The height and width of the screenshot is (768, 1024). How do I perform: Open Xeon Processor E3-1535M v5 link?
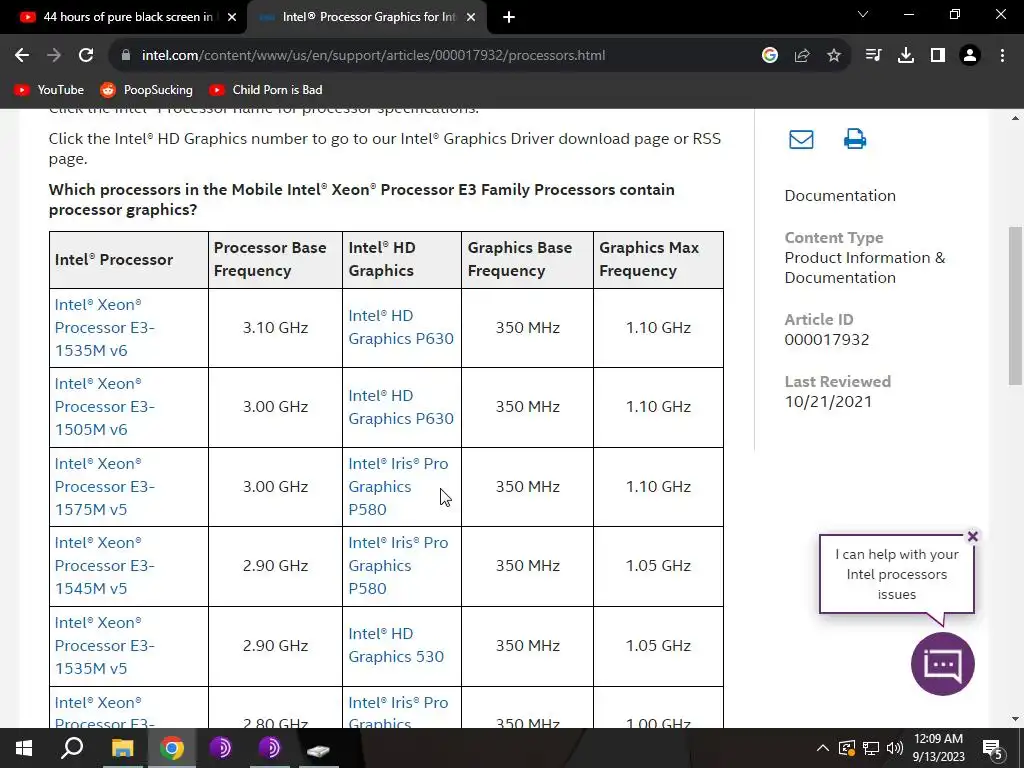pos(104,645)
